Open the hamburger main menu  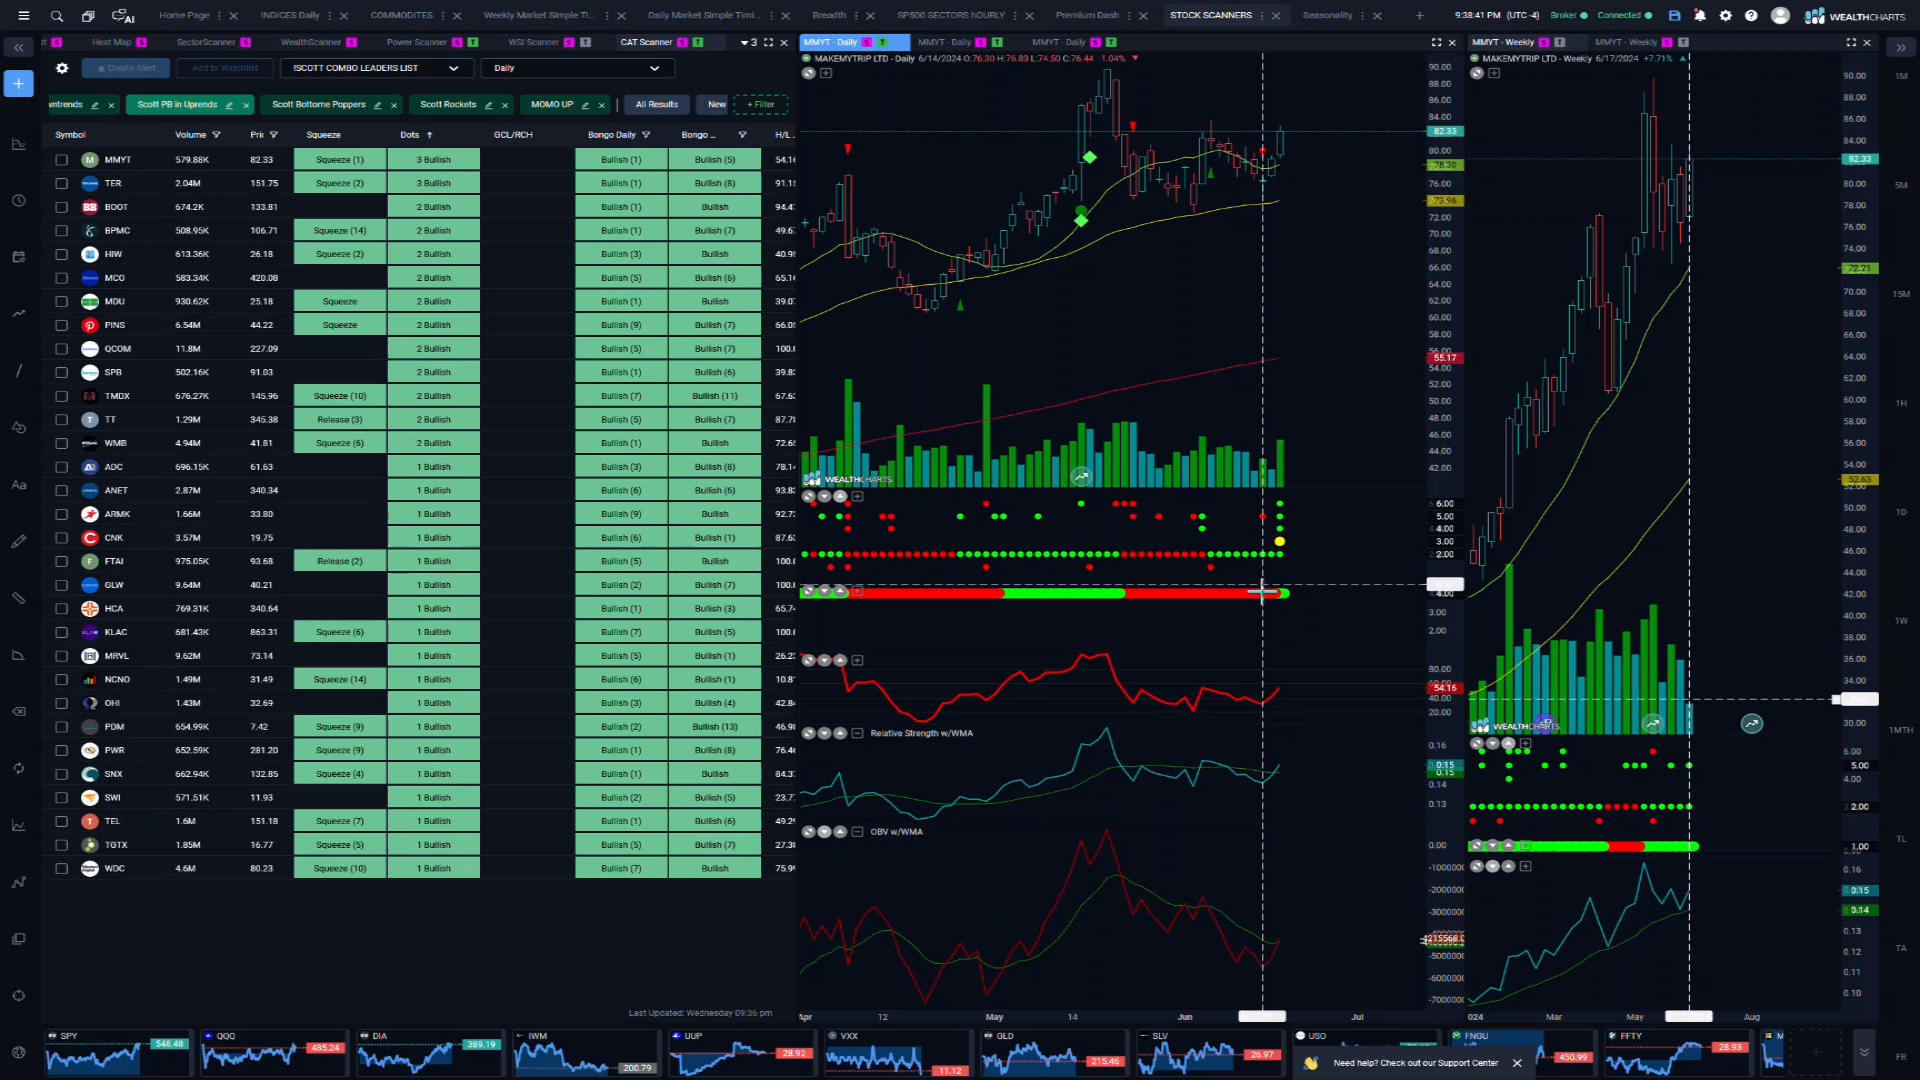pos(24,16)
